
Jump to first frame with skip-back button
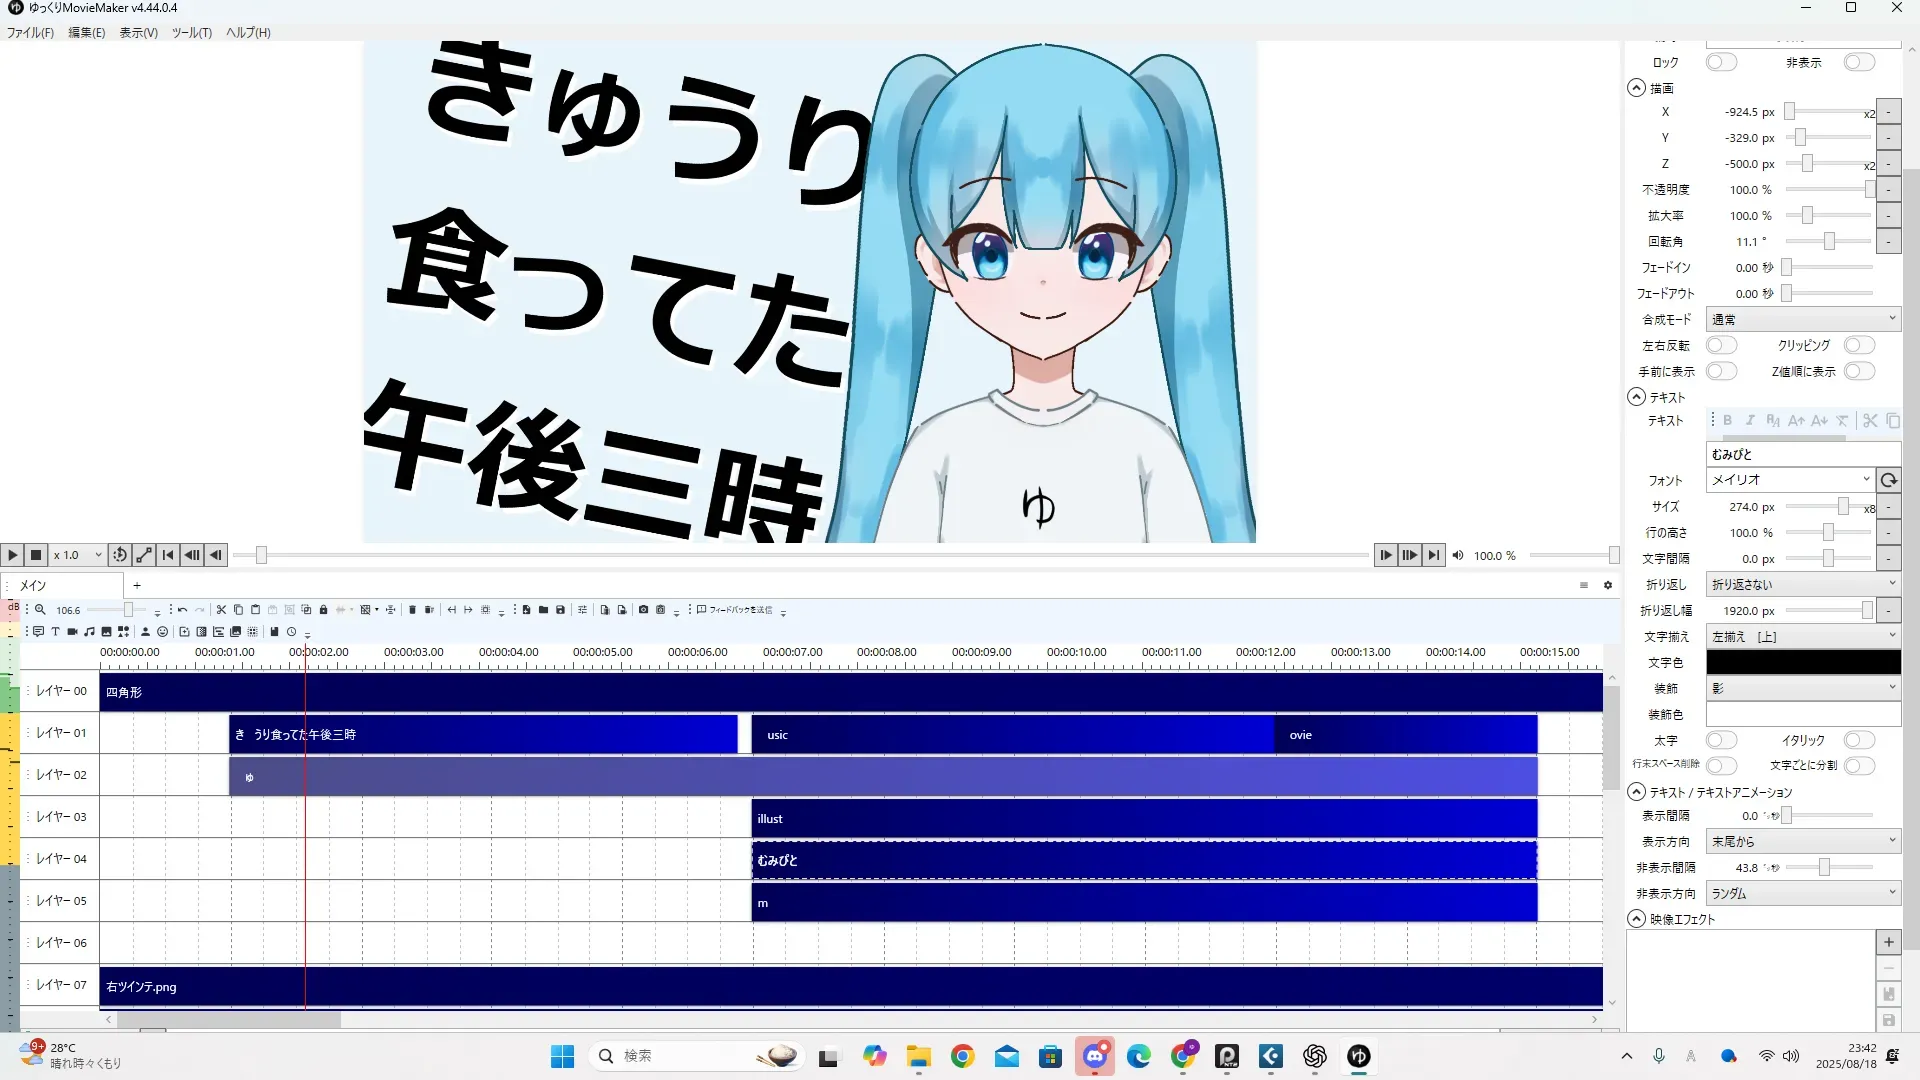point(168,555)
